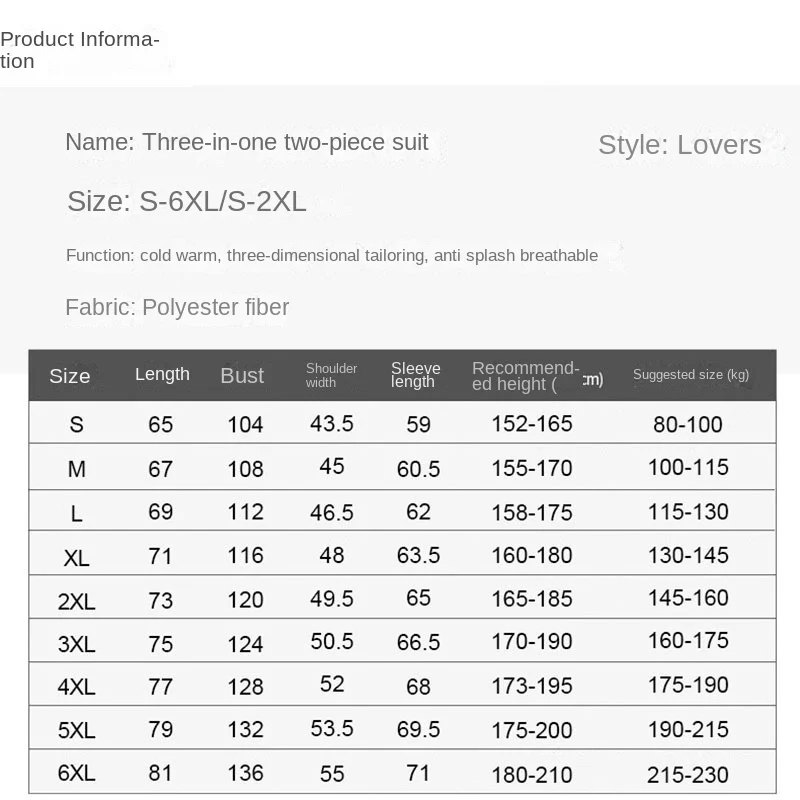The image size is (800, 800).
Task: Select the 6XL size row label
Action: [x=77, y=774]
